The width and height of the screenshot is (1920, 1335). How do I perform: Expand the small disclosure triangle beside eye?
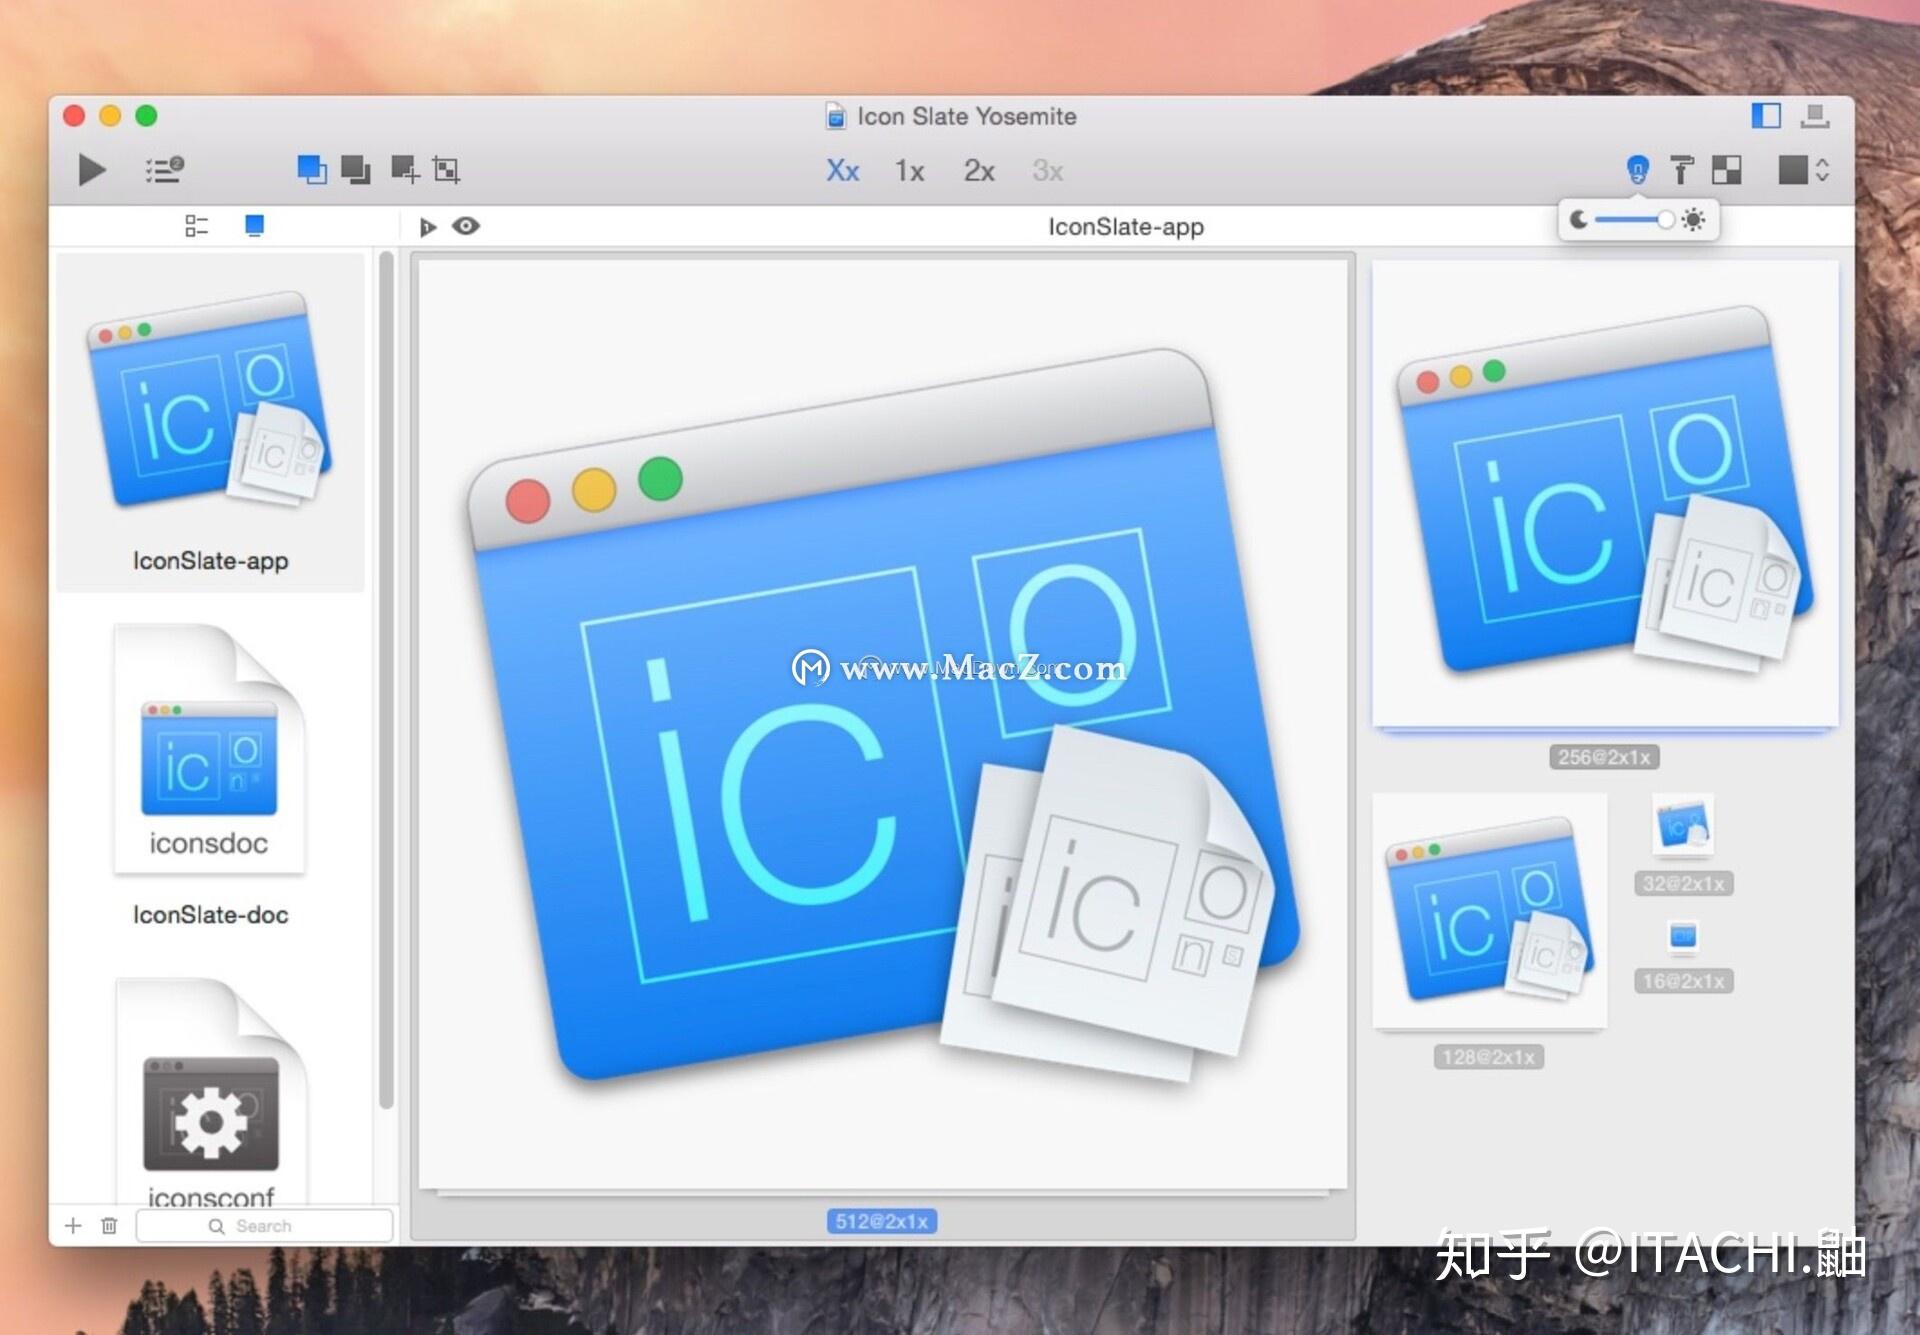click(427, 227)
